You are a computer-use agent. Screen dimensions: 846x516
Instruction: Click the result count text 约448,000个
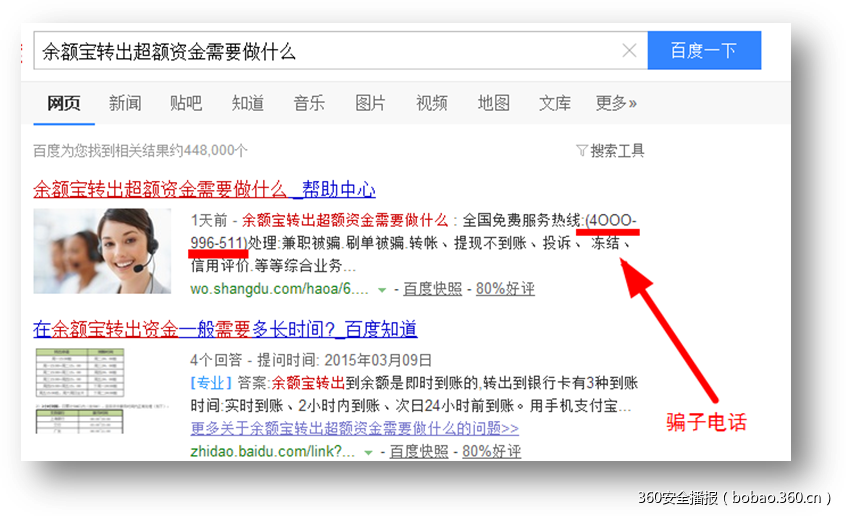click(x=210, y=151)
